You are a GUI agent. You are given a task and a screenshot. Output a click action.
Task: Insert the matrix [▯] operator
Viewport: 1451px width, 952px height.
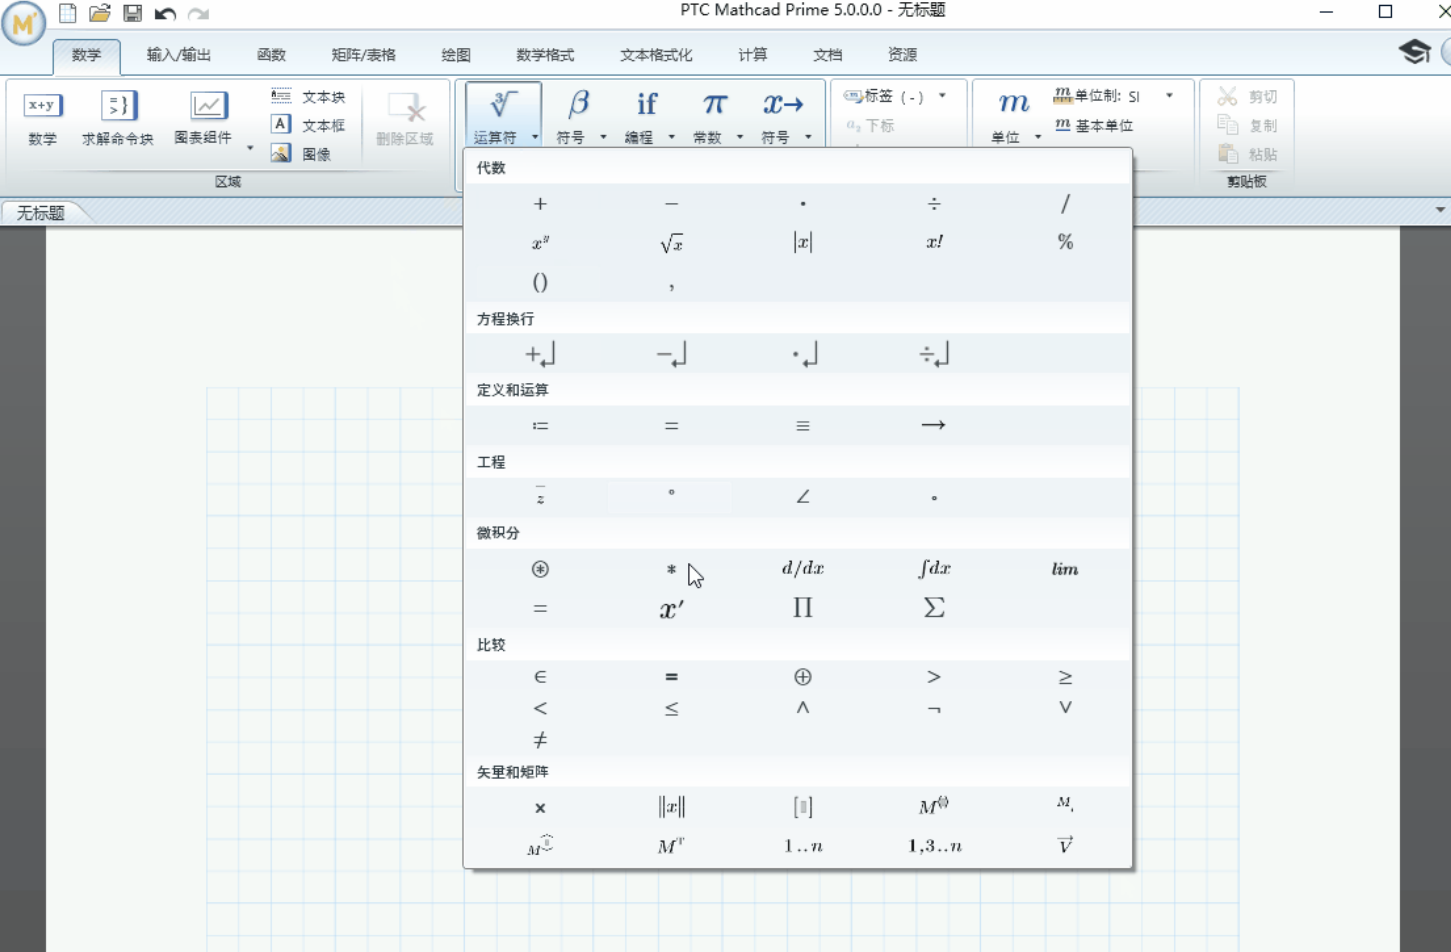(802, 808)
